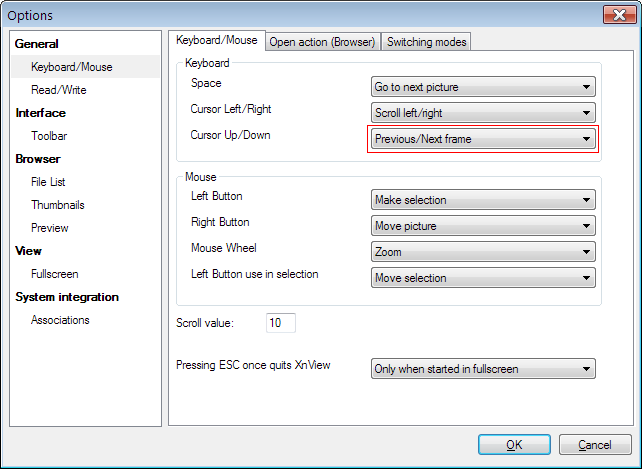Image resolution: width=642 pixels, height=469 pixels.
Task: Click the Cancel button
Action: [x=595, y=445]
